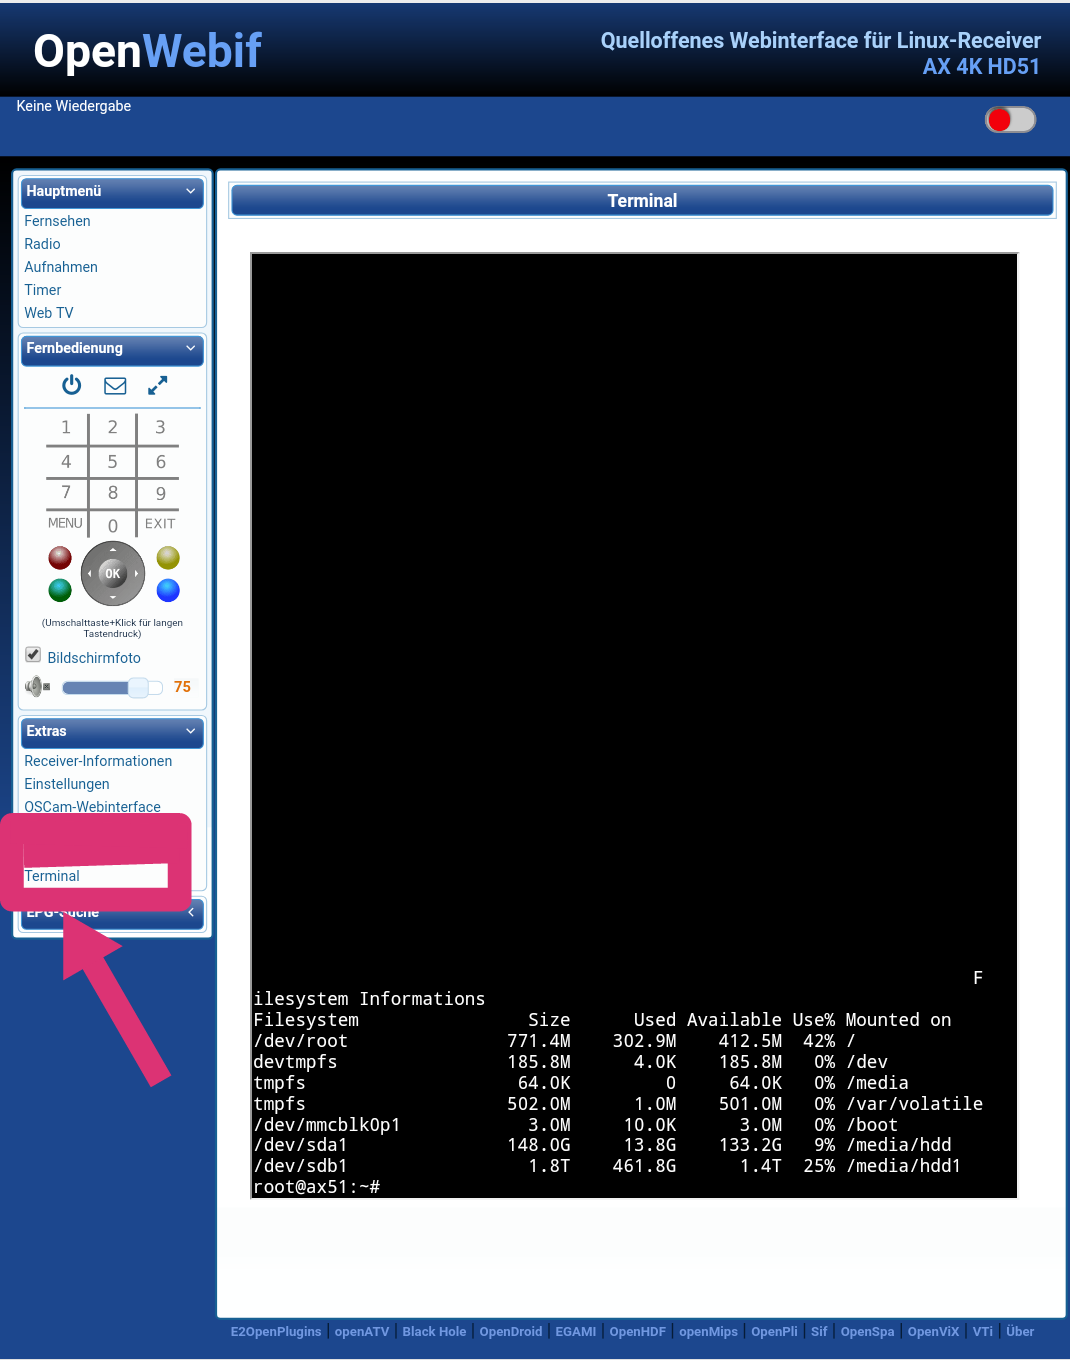Image resolution: width=1070 pixels, height=1360 pixels.
Task: Collapse the Fernbedienung section
Action: pyautogui.click(x=190, y=348)
